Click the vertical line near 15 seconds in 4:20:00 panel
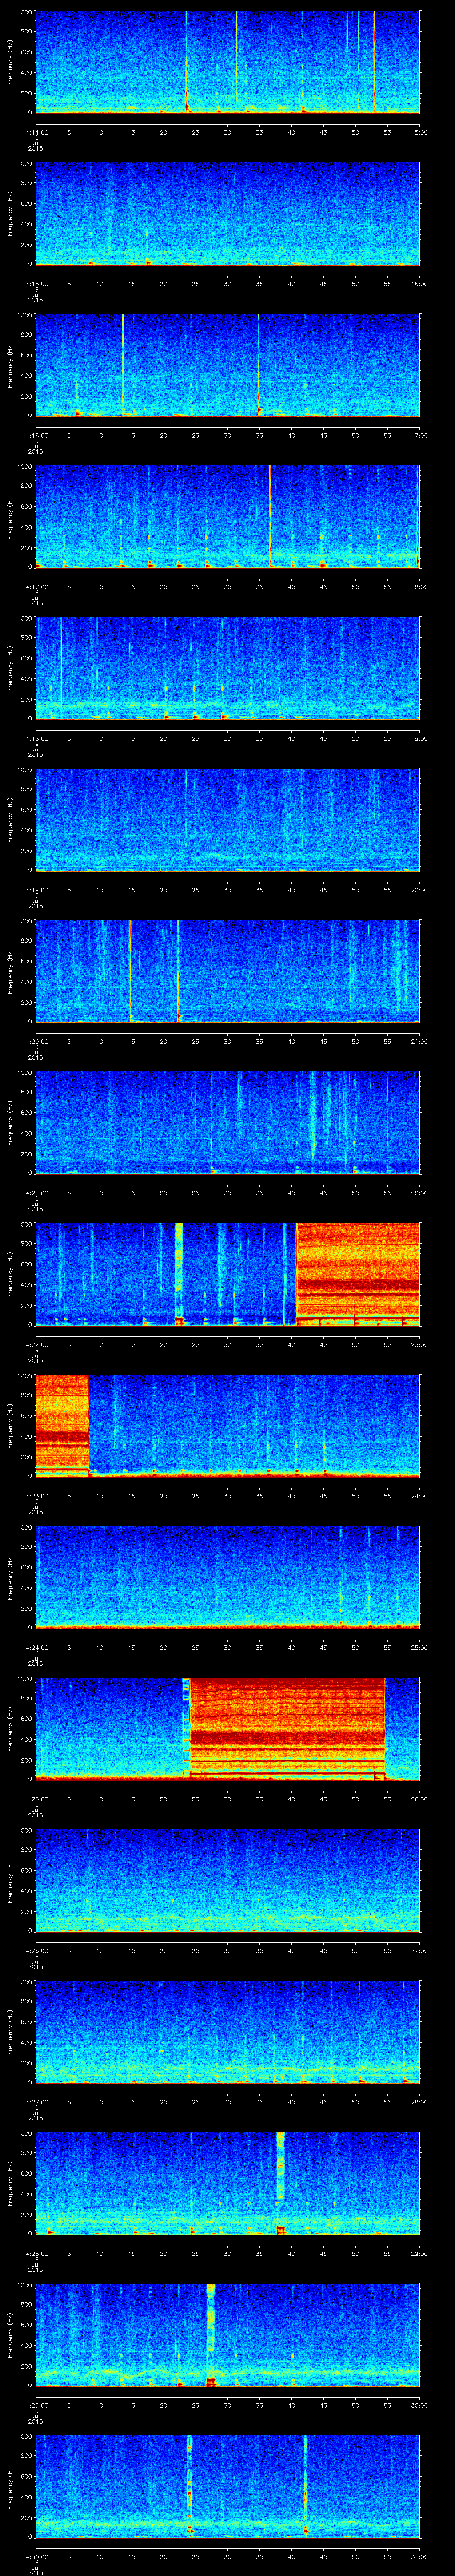Image resolution: width=455 pixels, height=2576 pixels. [130, 970]
